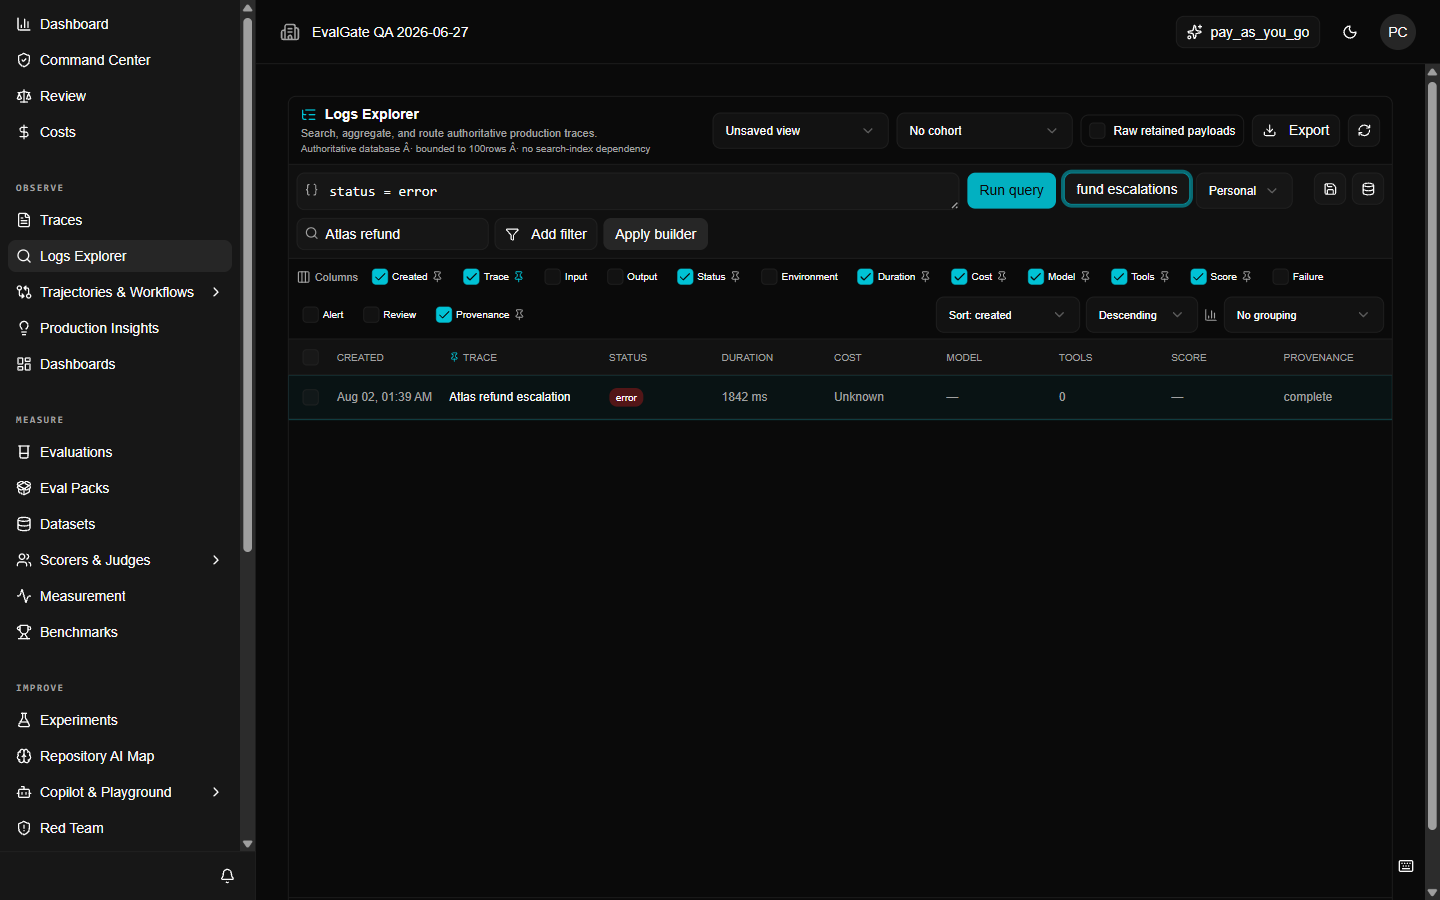Open the Descending order dropdown
1440x900 pixels.
(x=1141, y=315)
